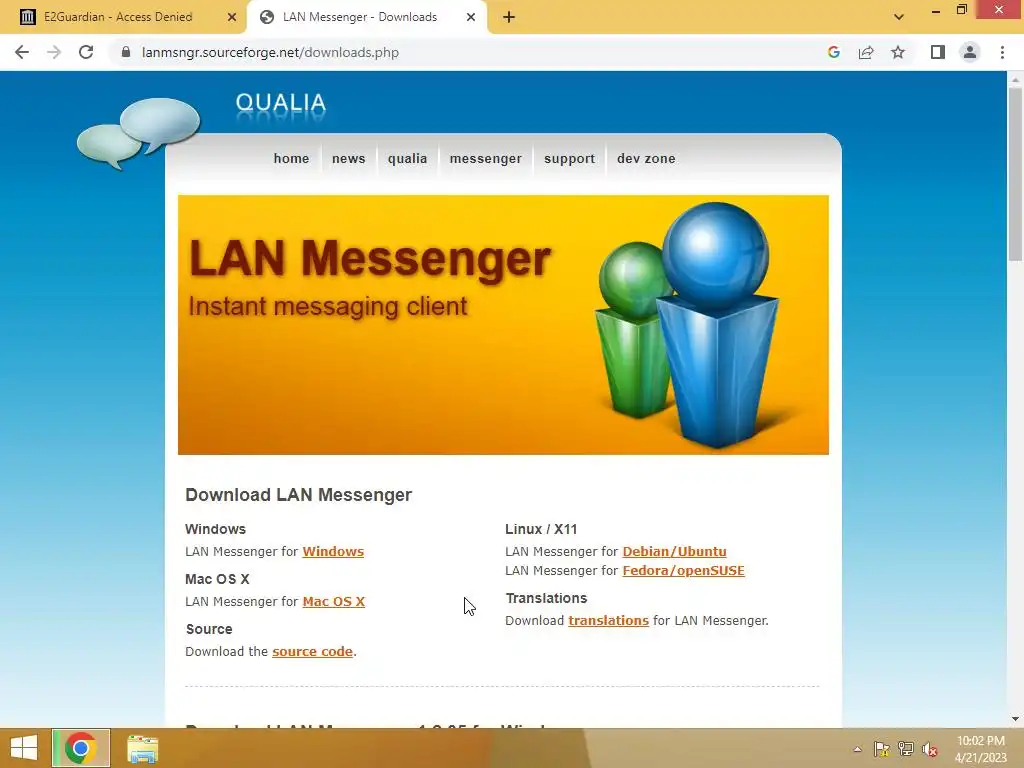
Task: Follow the translations download link
Action: point(609,620)
